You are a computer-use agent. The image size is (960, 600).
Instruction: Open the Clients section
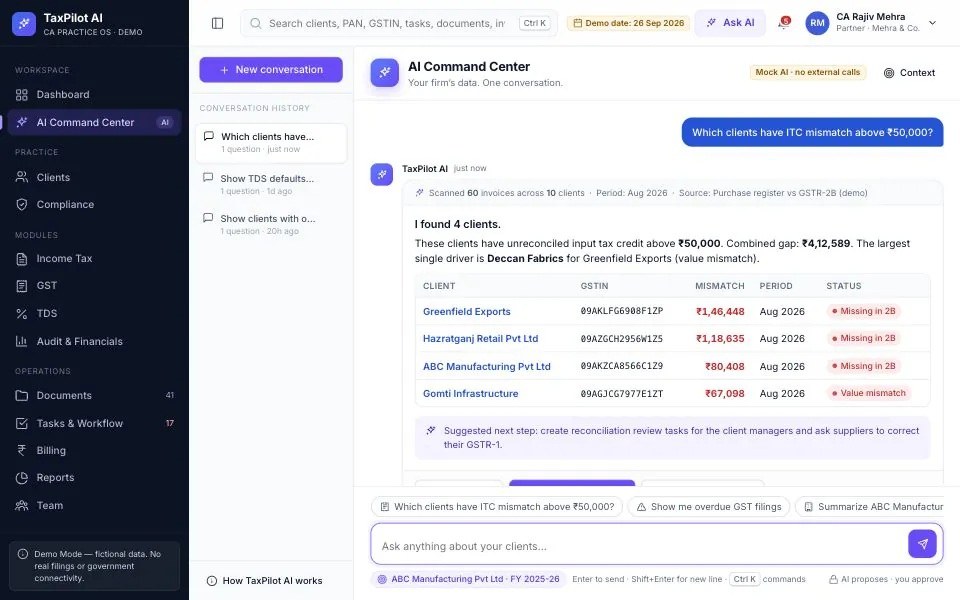pos(94,177)
